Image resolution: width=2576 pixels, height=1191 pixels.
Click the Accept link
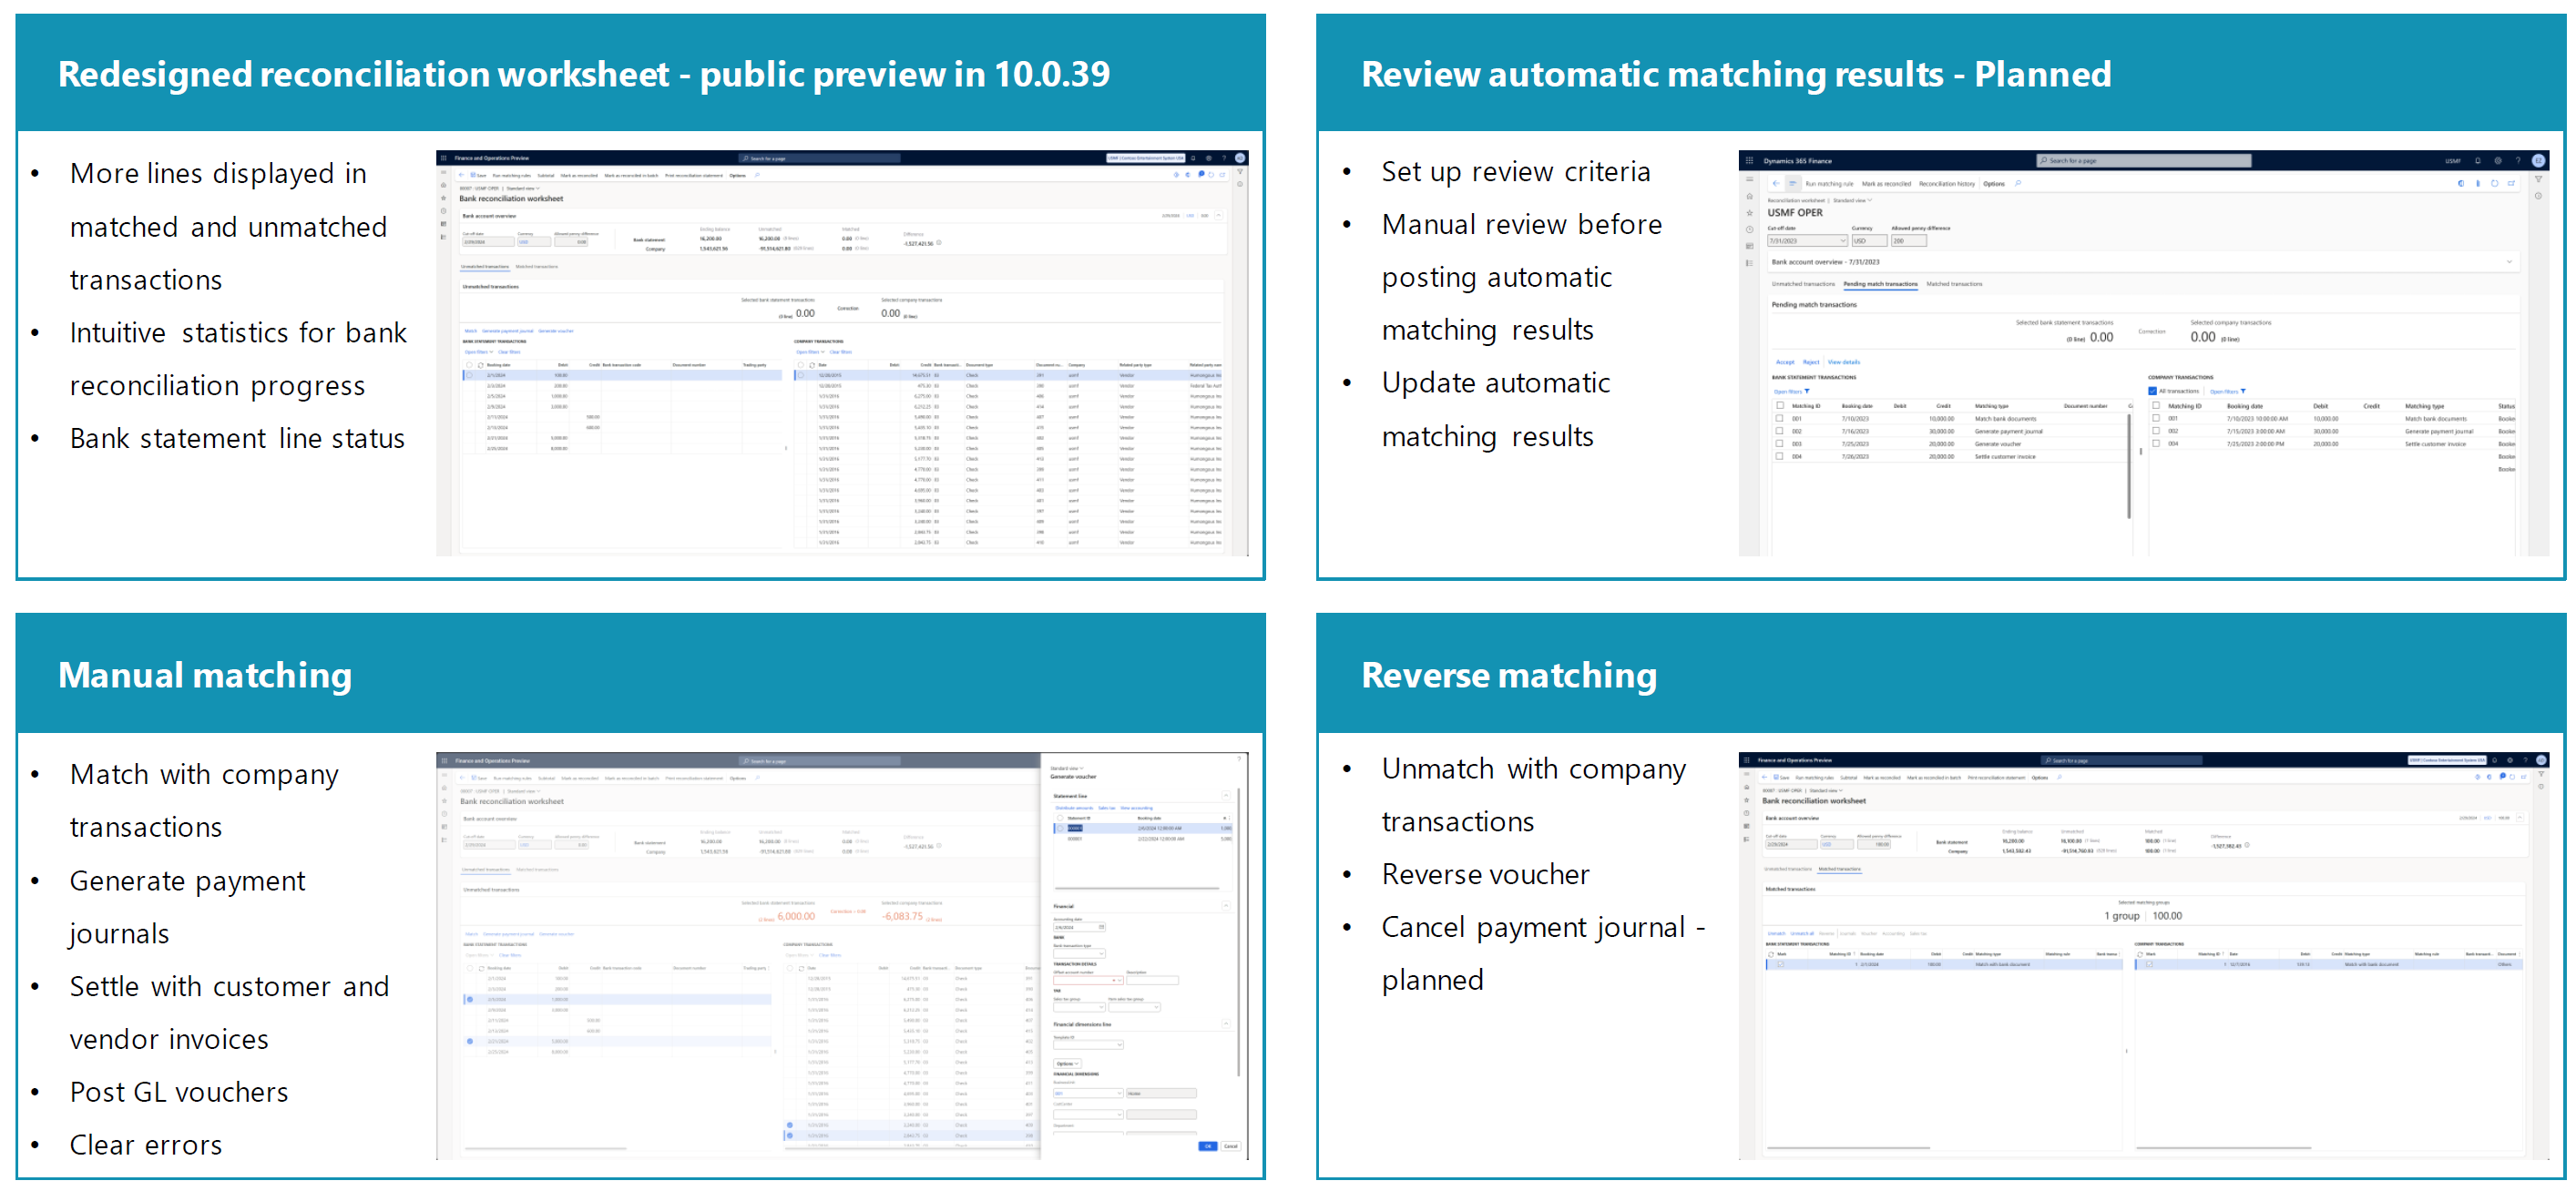point(1785,362)
